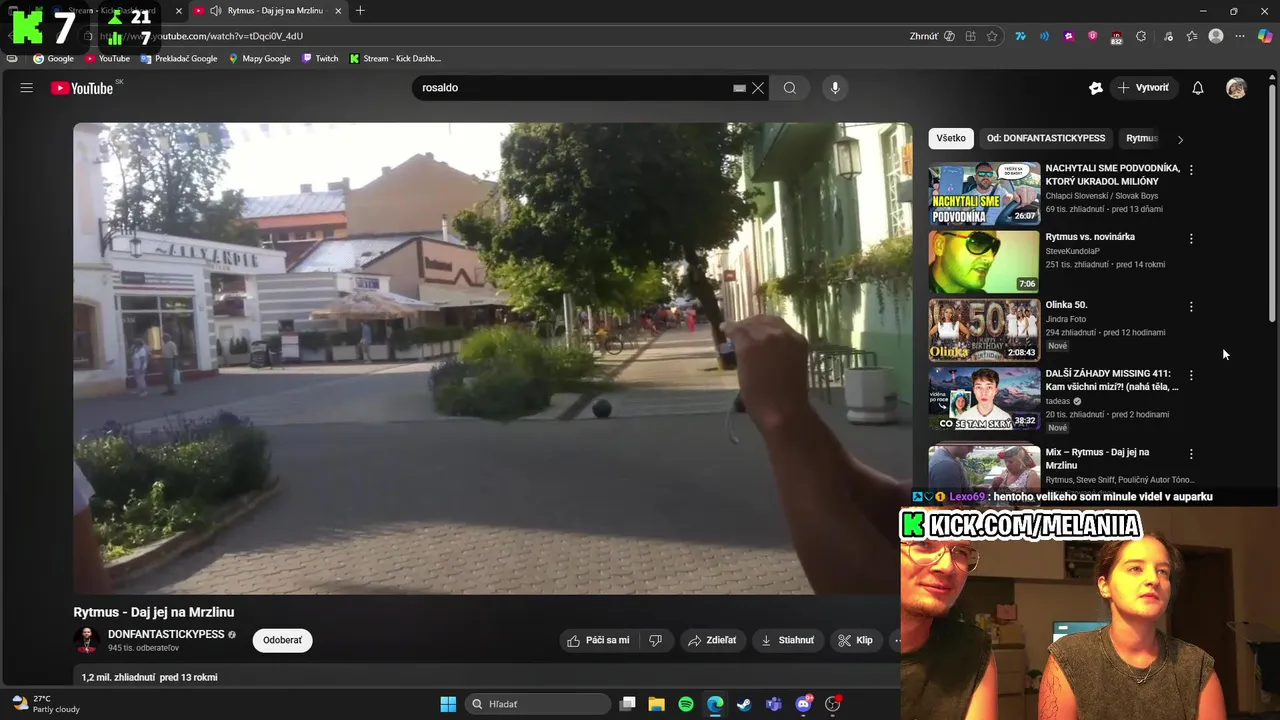Subscribe with the Odoberať button

tap(282, 640)
